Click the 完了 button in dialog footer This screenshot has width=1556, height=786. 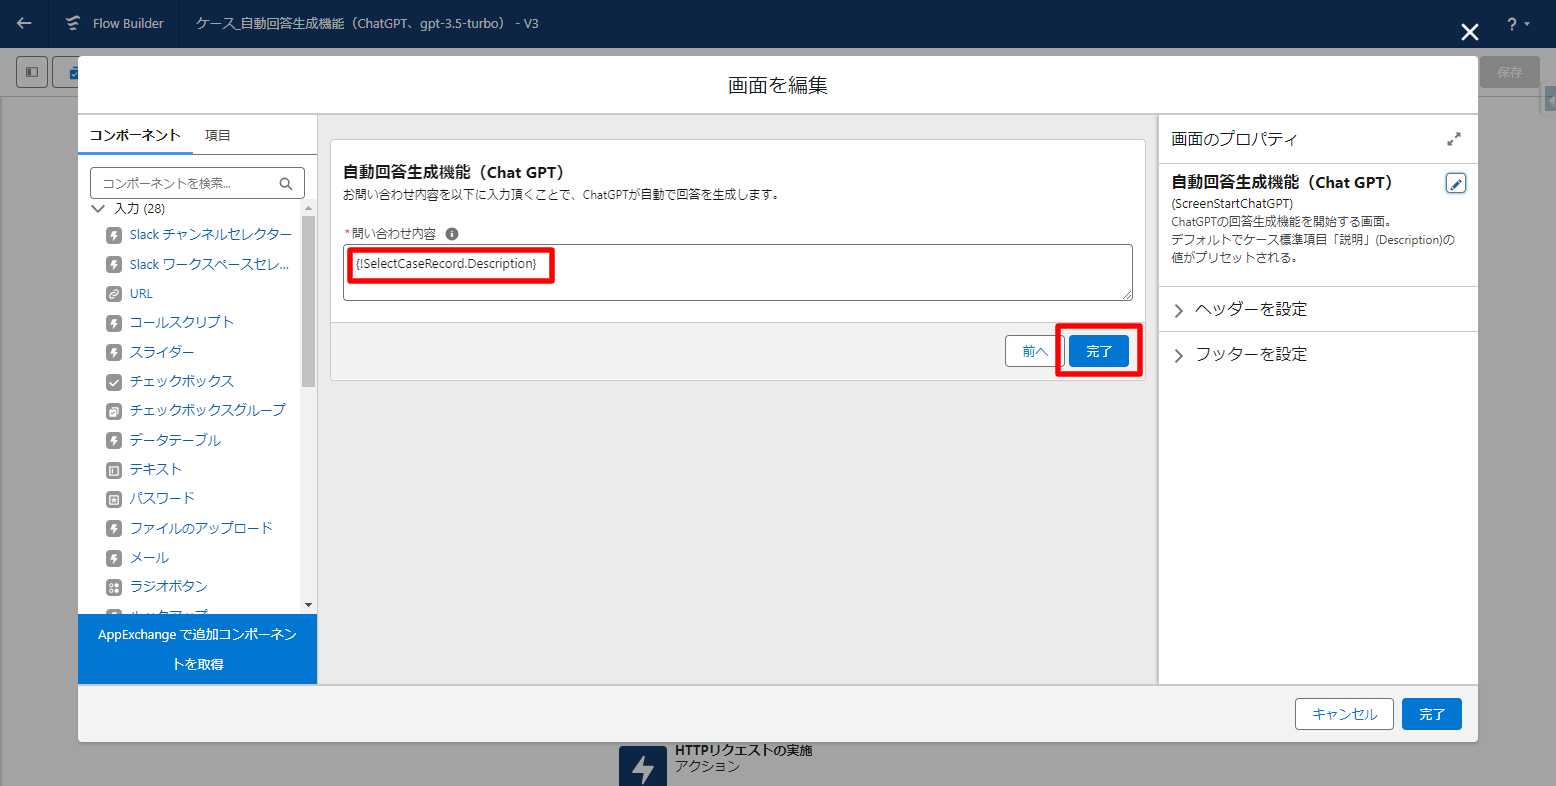point(1432,714)
